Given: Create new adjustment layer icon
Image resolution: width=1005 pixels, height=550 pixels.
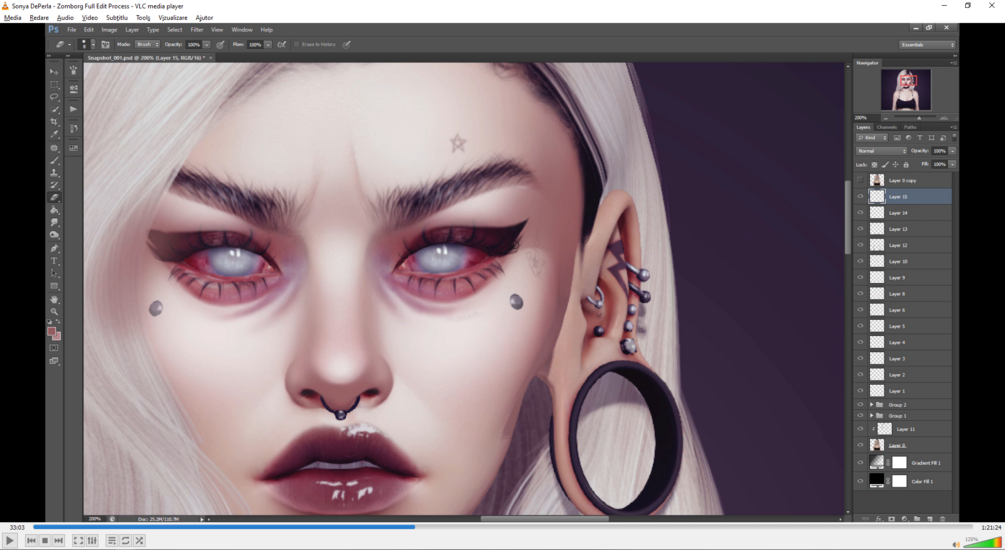Looking at the screenshot, I should point(904,519).
